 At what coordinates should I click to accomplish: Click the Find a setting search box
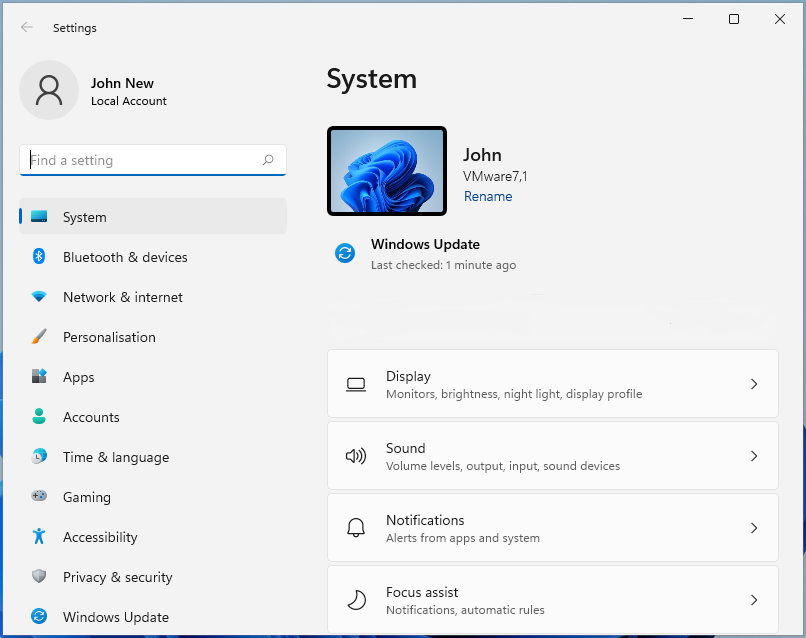pos(153,160)
